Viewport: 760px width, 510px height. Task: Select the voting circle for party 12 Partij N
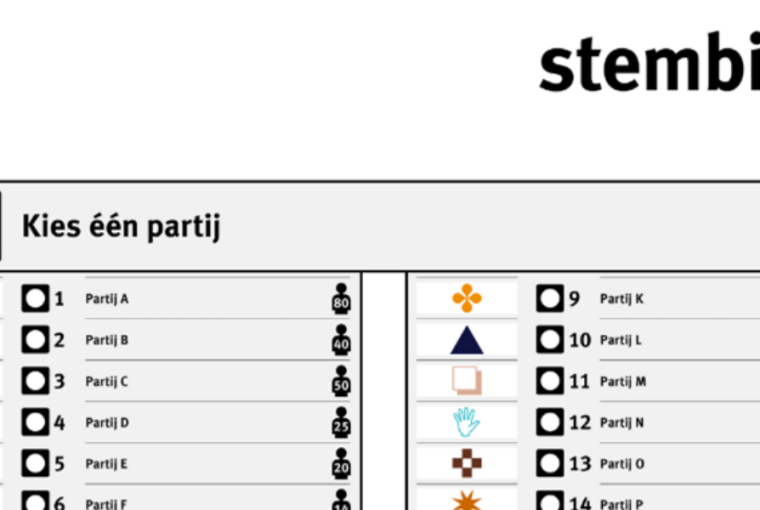click(x=550, y=422)
